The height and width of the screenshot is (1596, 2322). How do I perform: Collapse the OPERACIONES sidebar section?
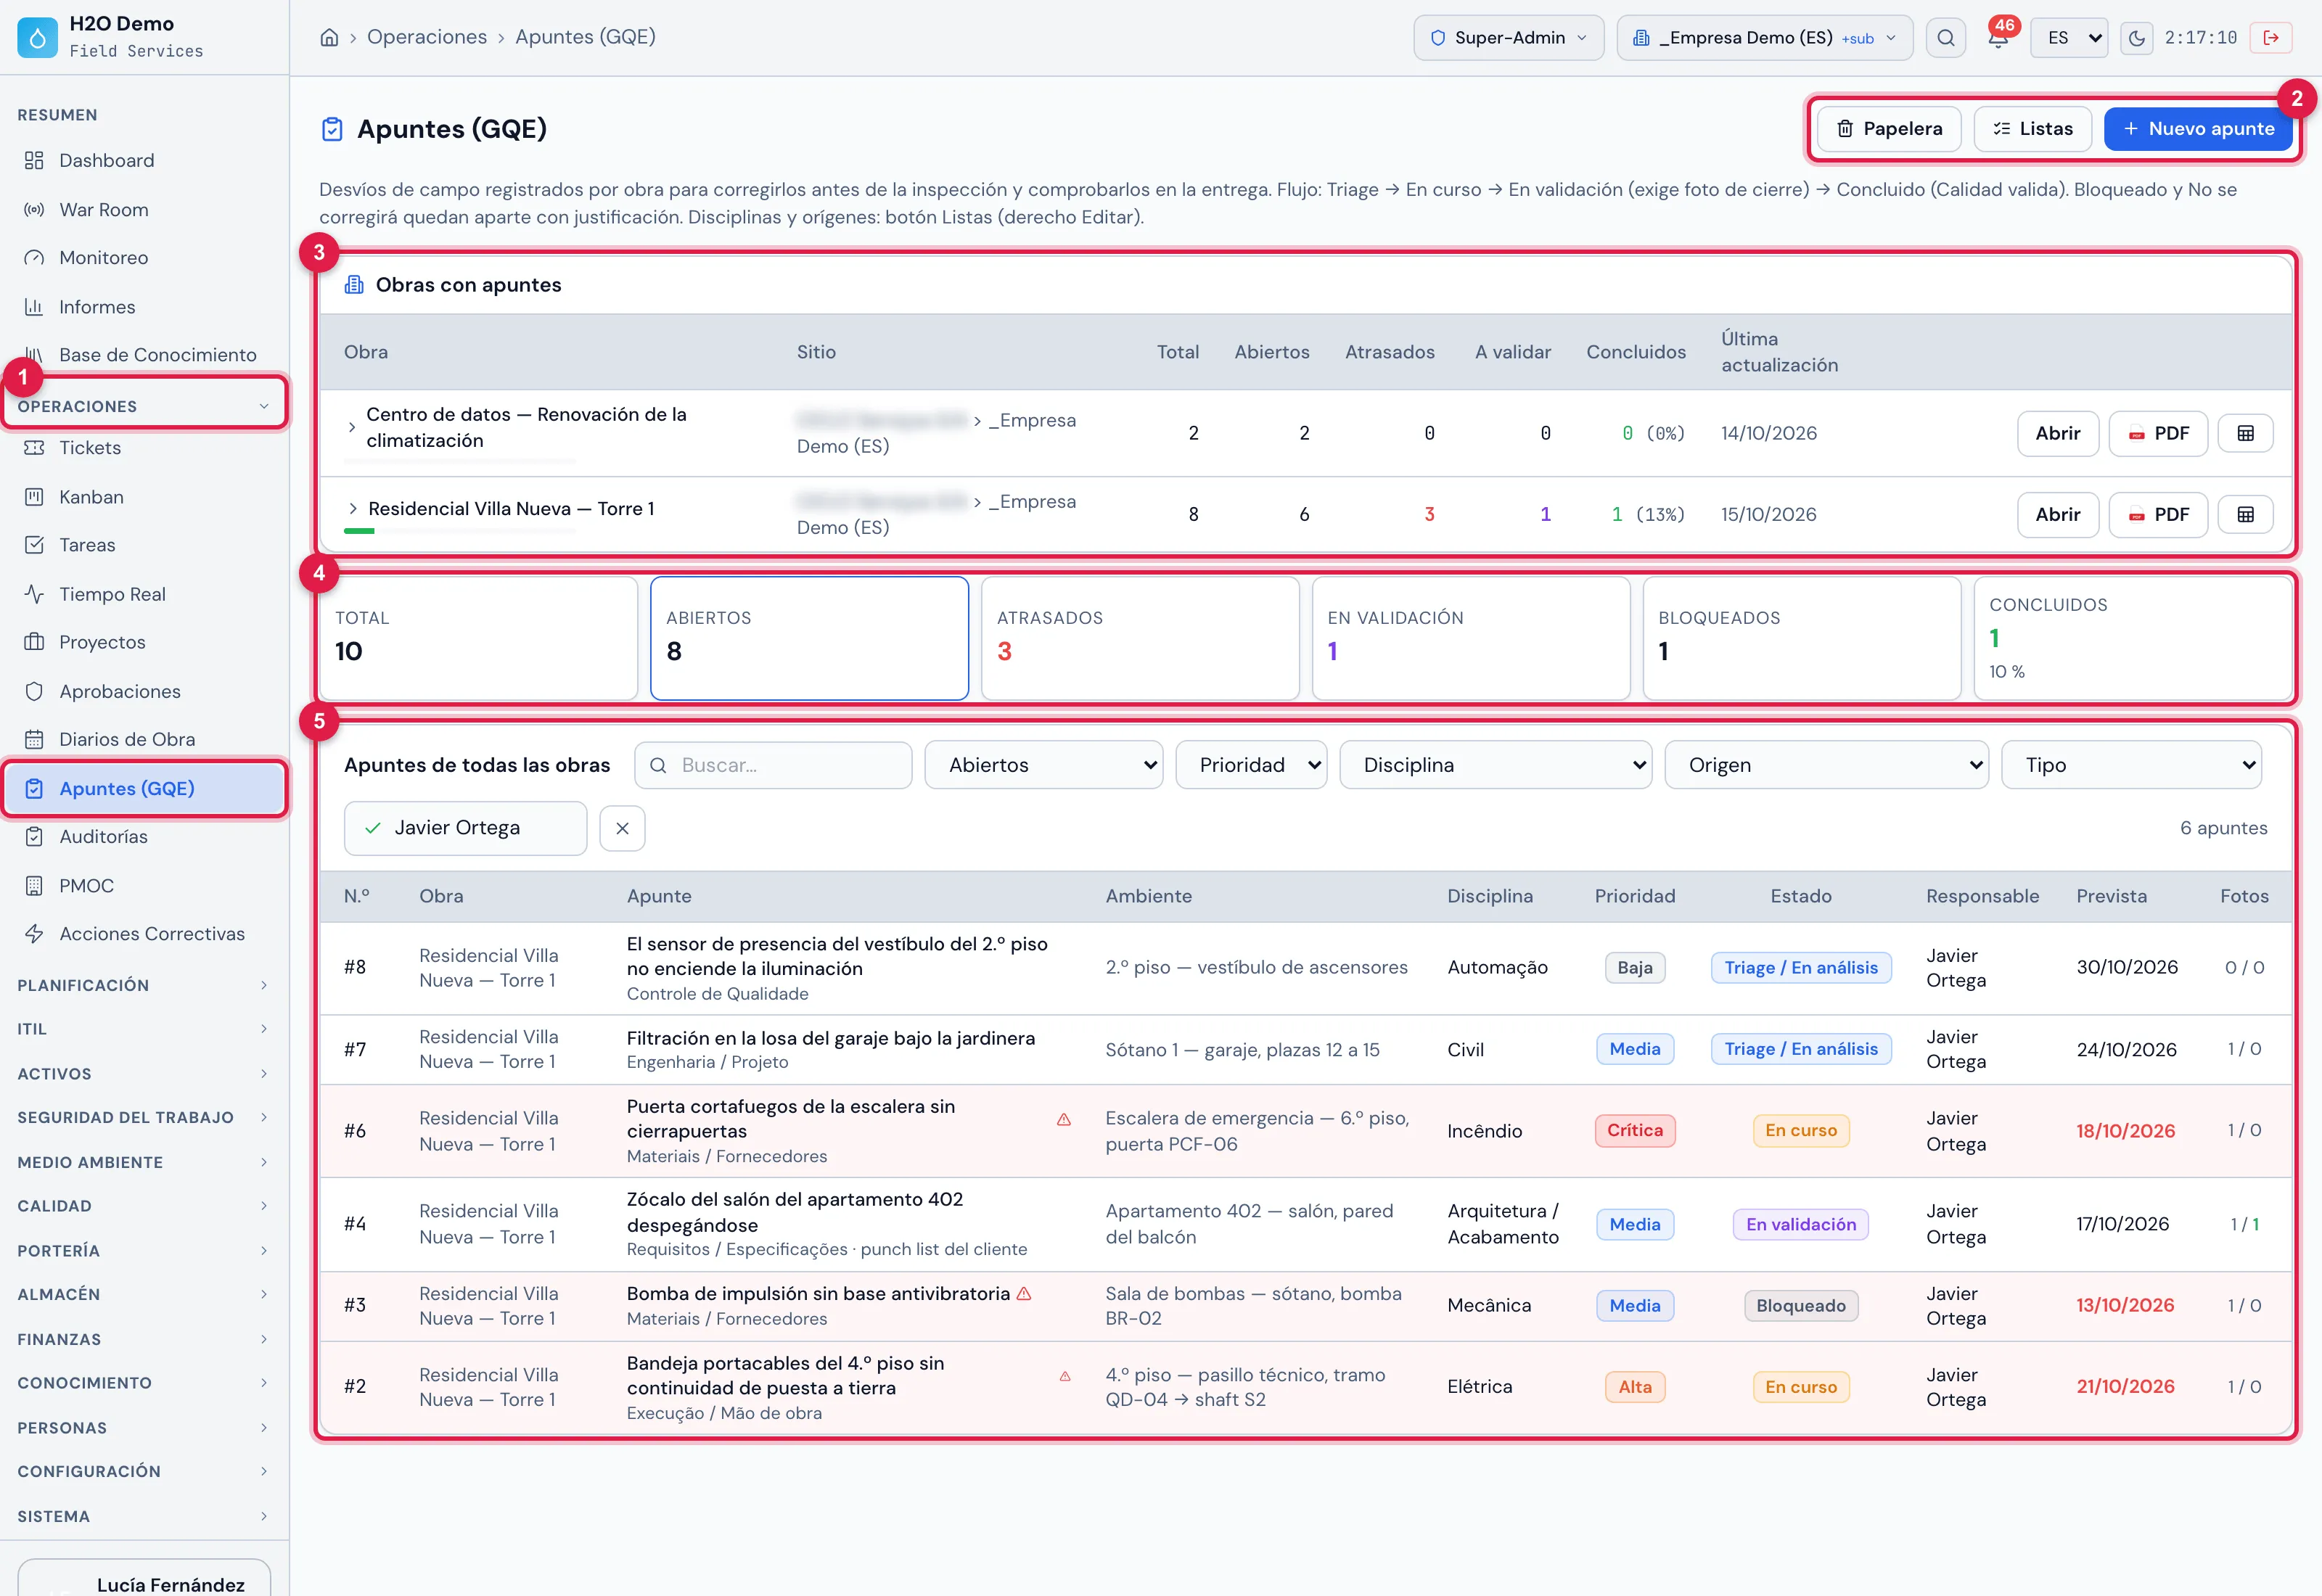[143, 406]
